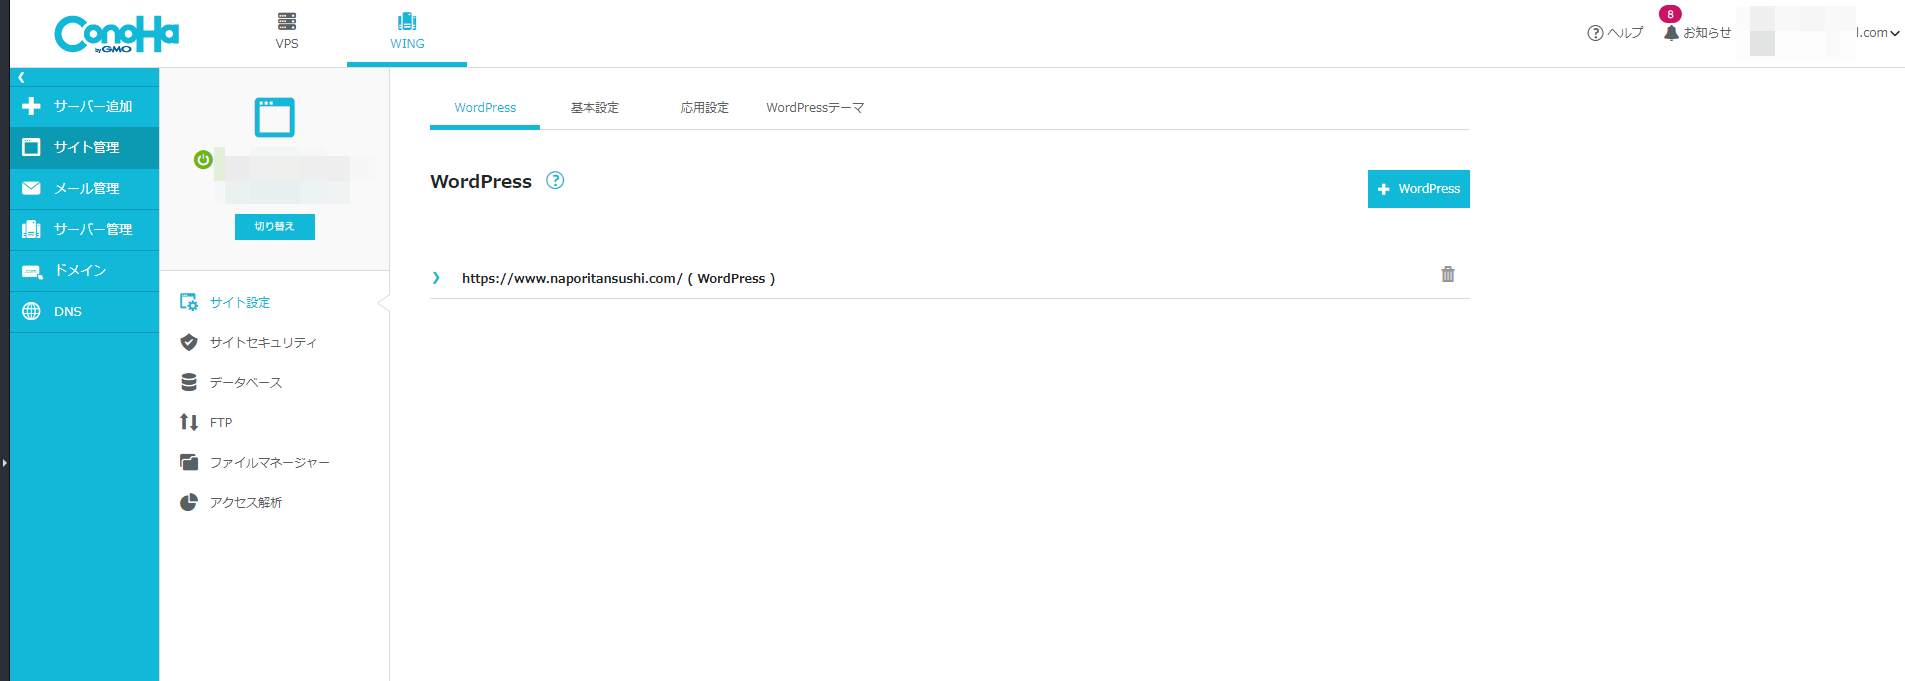Switch to the 基本設定 tab

[x=595, y=108]
